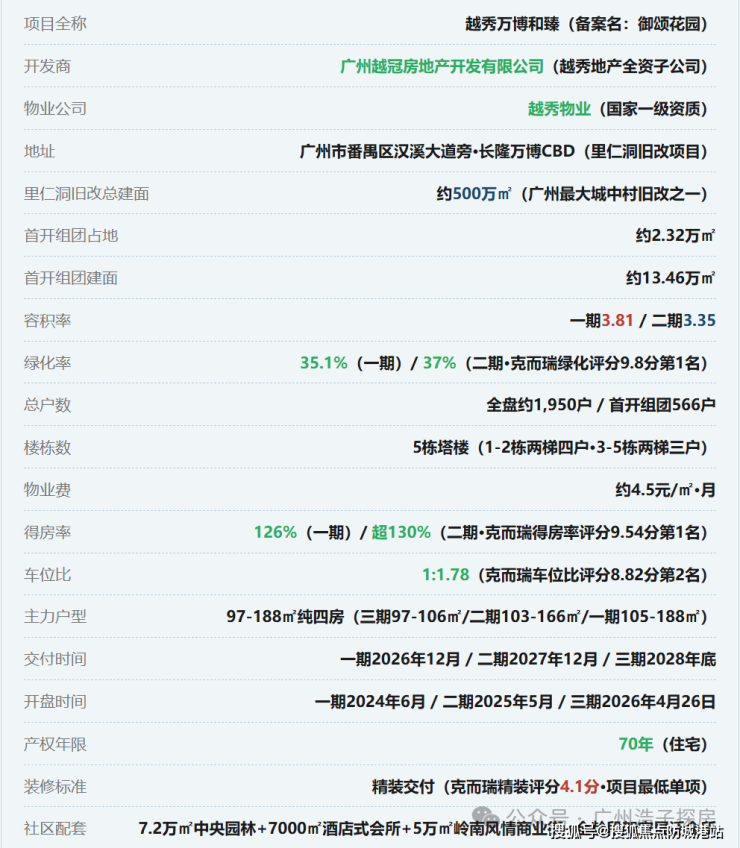Screen dimensions: 740x848
Task: Select the 二期3.35 plot ratio figure
Action: coord(683,321)
